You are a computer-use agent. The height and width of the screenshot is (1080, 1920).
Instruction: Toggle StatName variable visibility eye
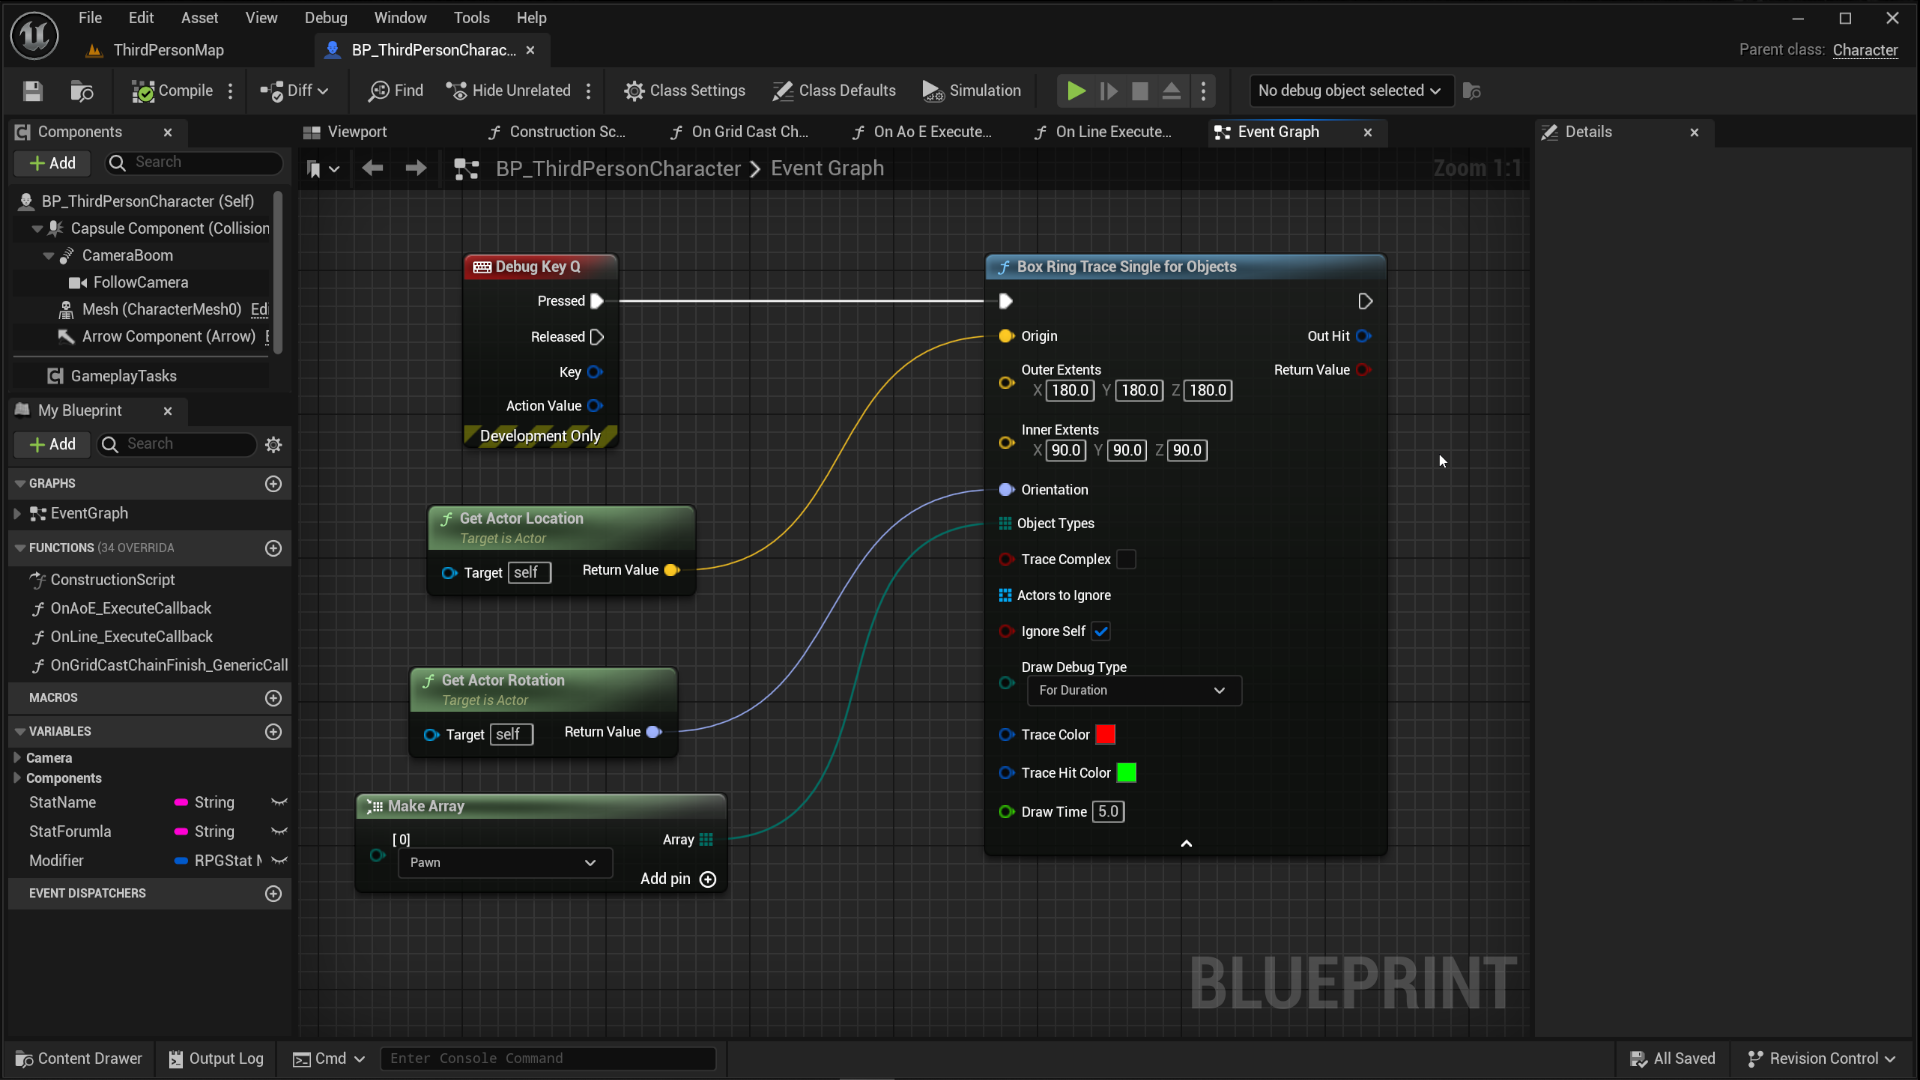pos(279,803)
